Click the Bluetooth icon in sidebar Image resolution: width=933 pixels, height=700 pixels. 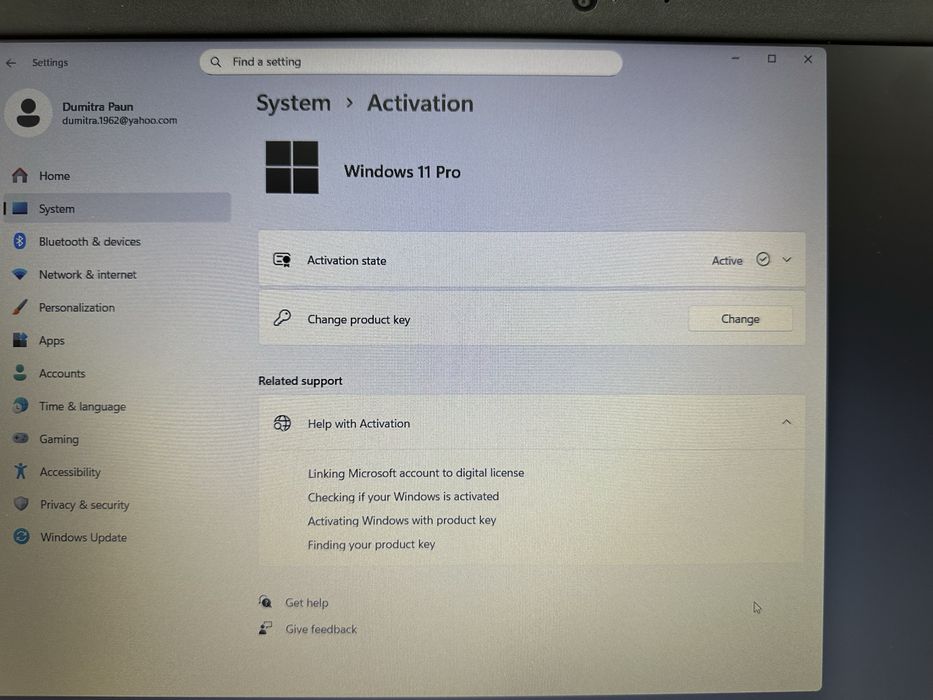20,241
